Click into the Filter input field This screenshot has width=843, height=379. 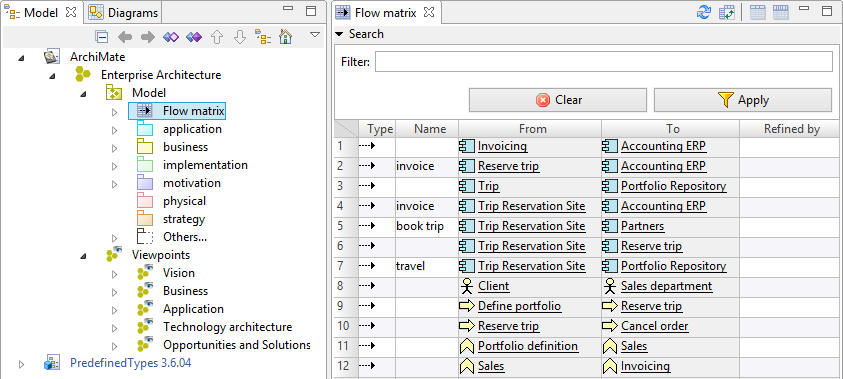(604, 62)
